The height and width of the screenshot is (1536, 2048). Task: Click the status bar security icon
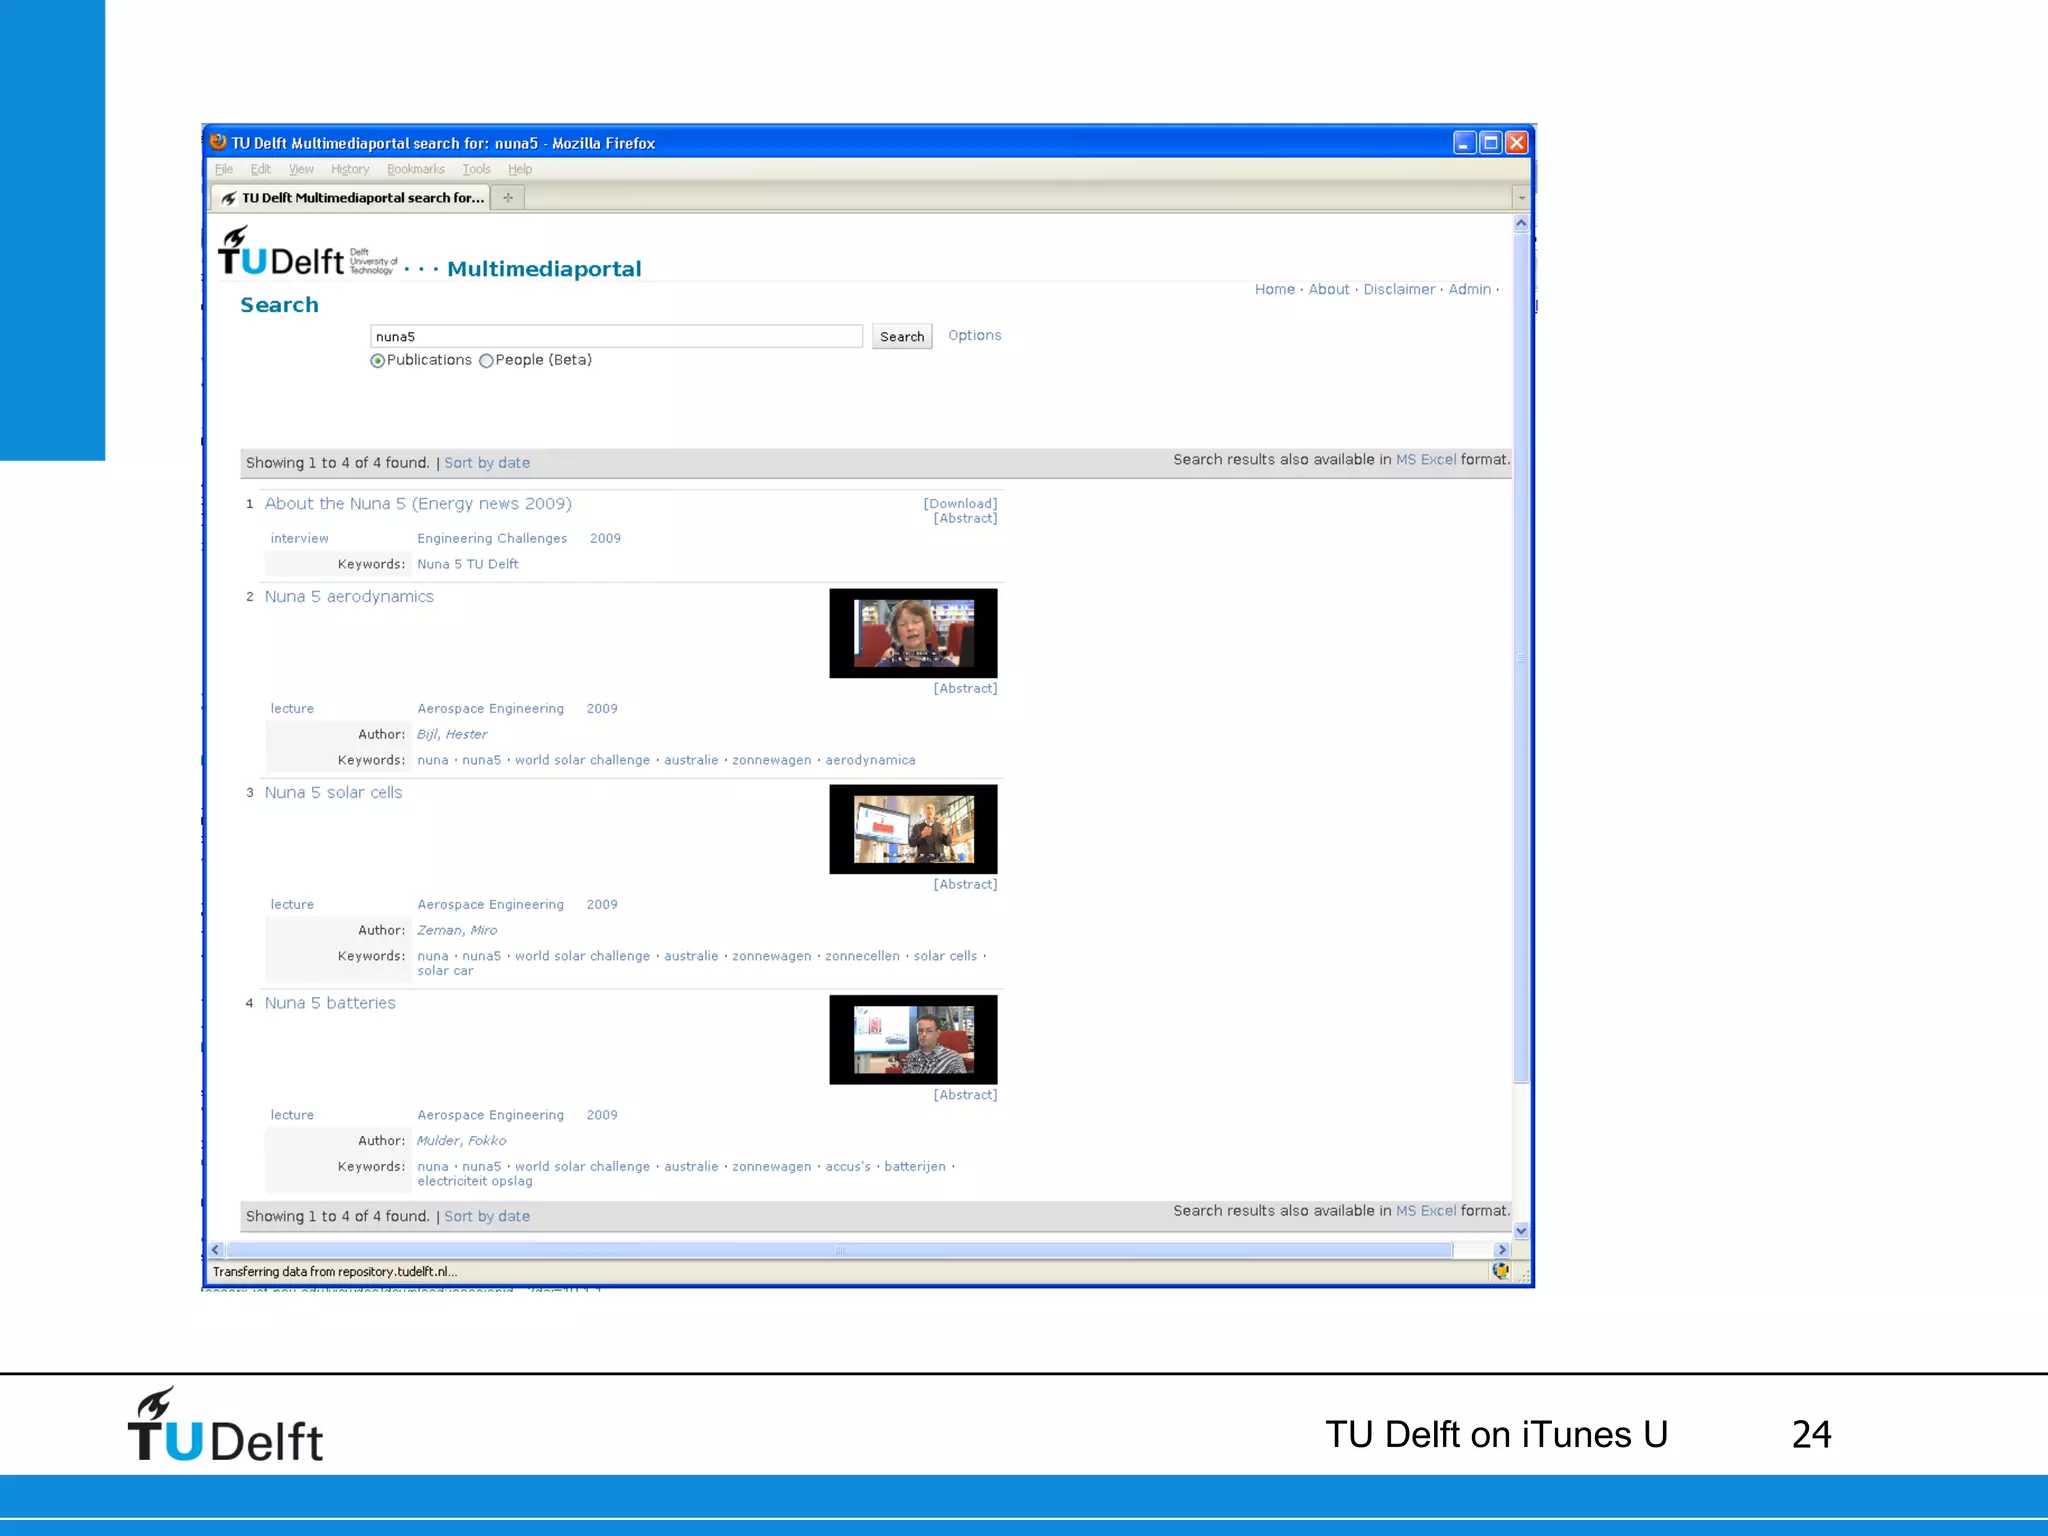coord(1500,1271)
